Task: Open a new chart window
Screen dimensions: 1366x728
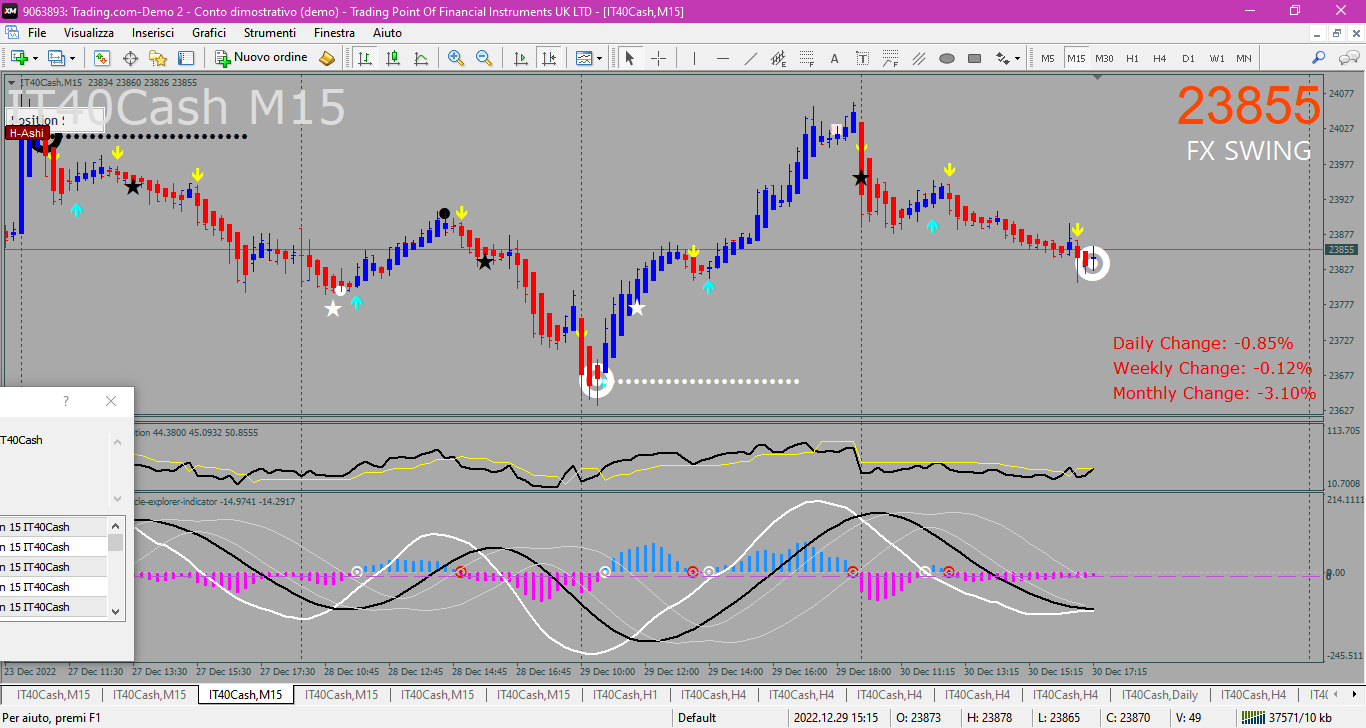Action: (18, 58)
